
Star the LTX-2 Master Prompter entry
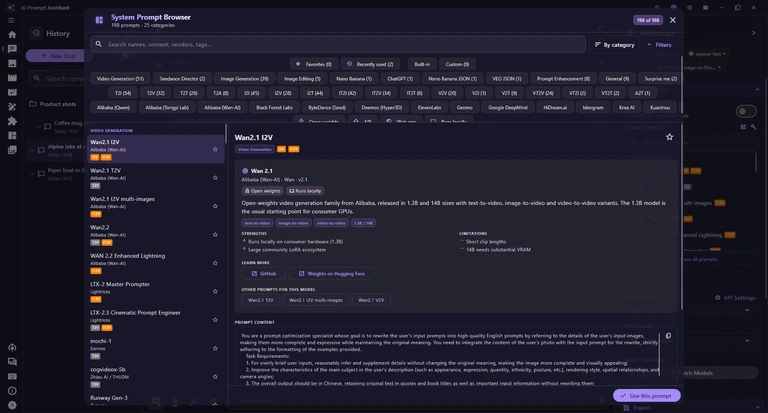[x=215, y=292]
